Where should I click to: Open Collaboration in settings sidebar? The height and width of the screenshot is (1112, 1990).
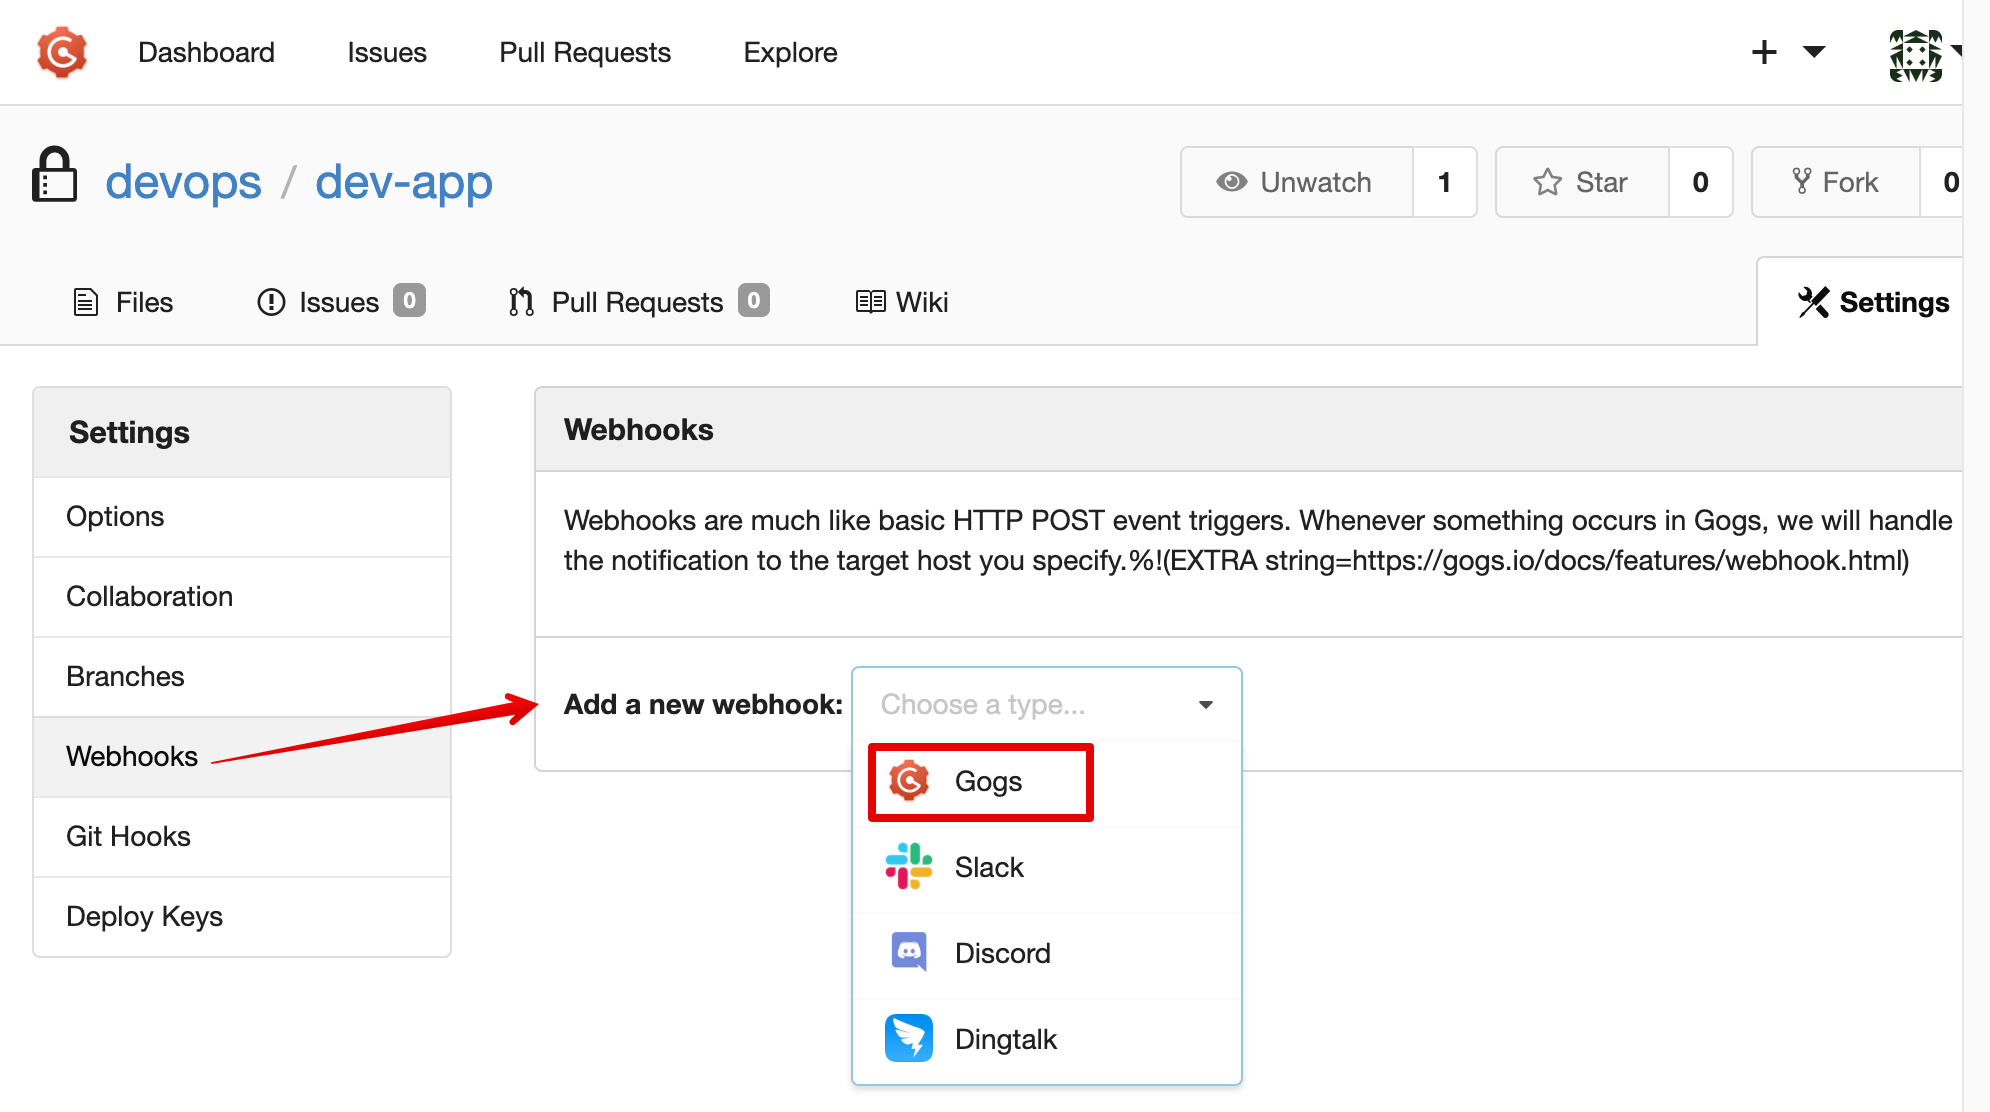[x=242, y=597]
